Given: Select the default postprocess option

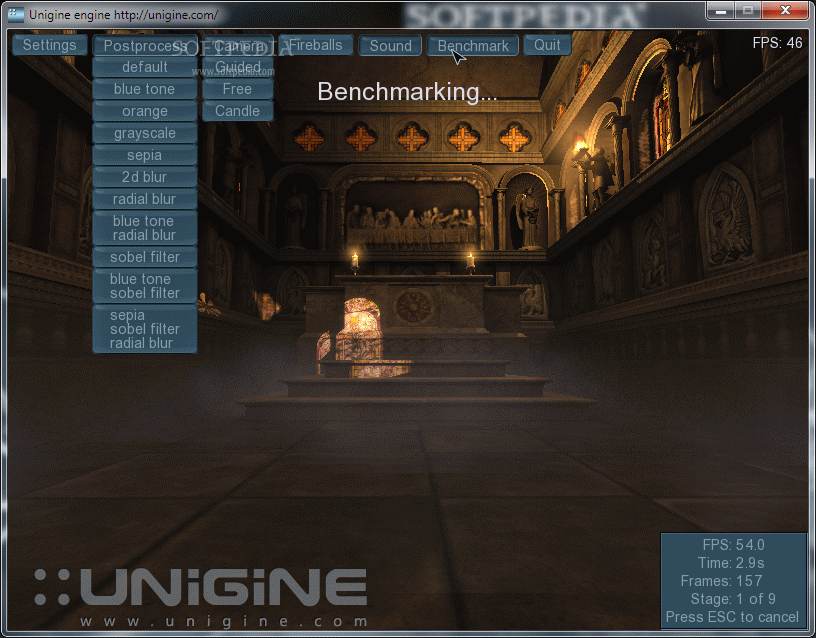Looking at the screenshot, I should click(145, 67).
